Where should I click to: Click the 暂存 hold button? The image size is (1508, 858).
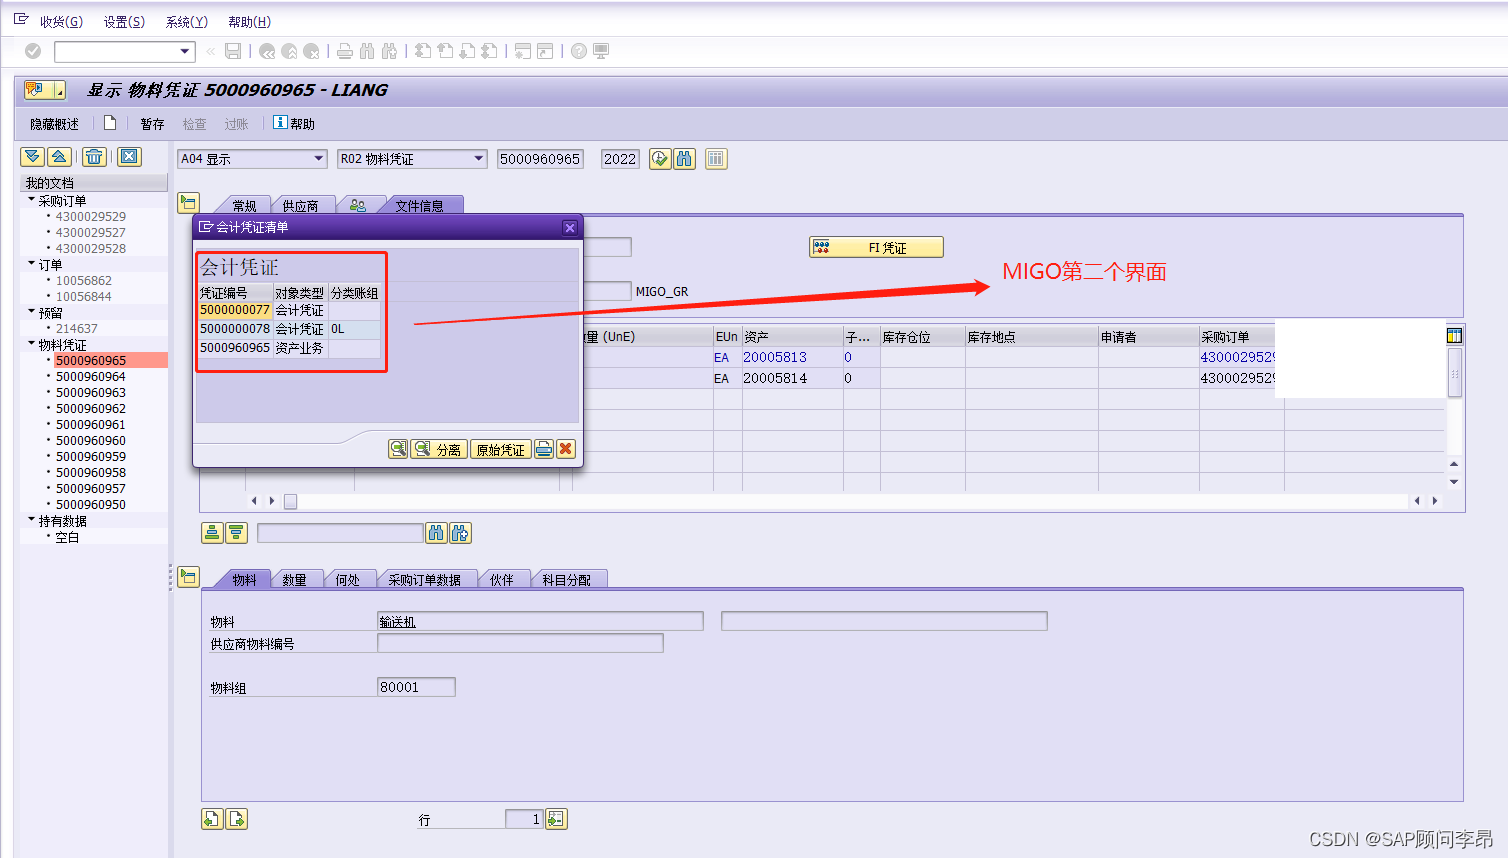[x=152, y=124]
